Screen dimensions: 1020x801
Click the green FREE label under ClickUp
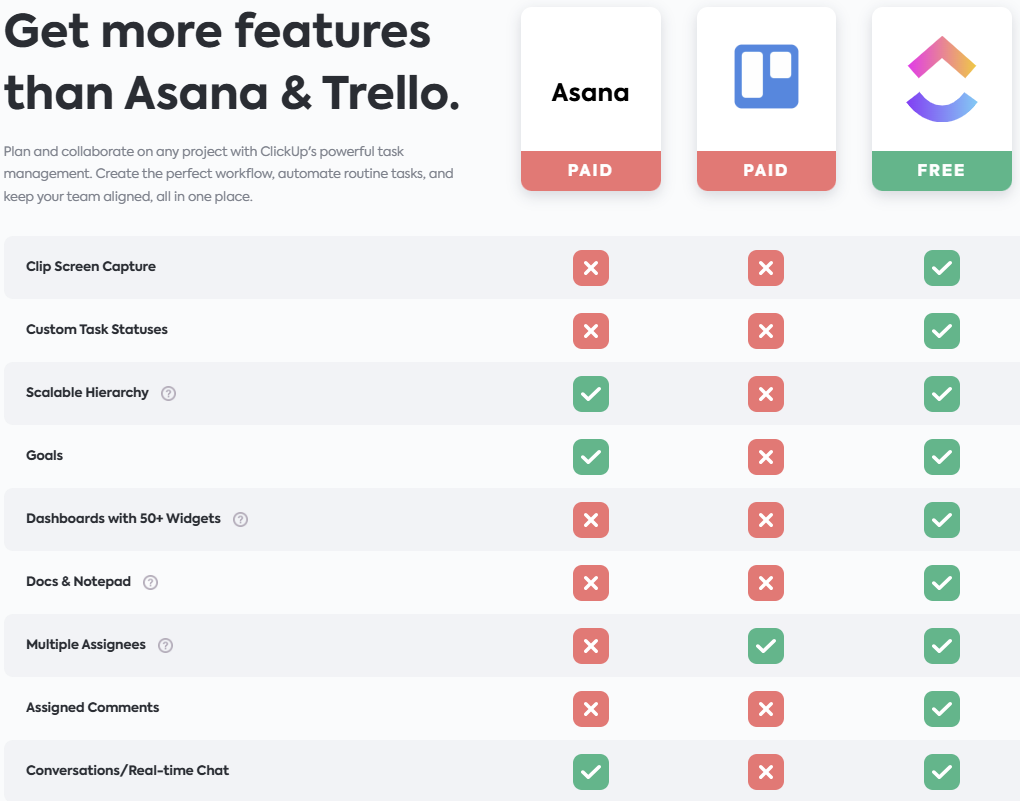942,170
